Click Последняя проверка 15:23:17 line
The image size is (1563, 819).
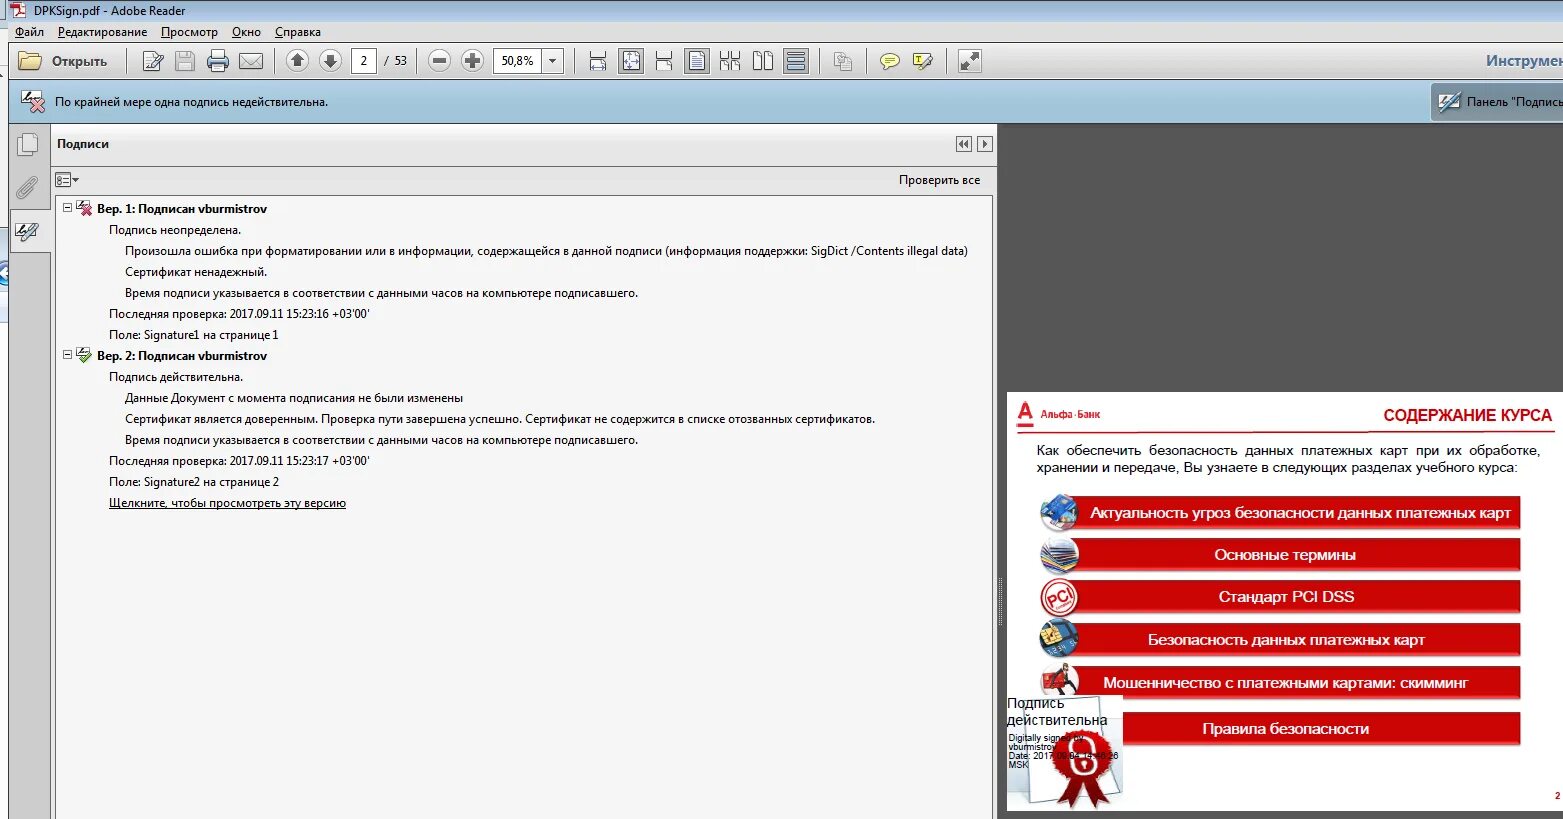click(x=239, y=461)
